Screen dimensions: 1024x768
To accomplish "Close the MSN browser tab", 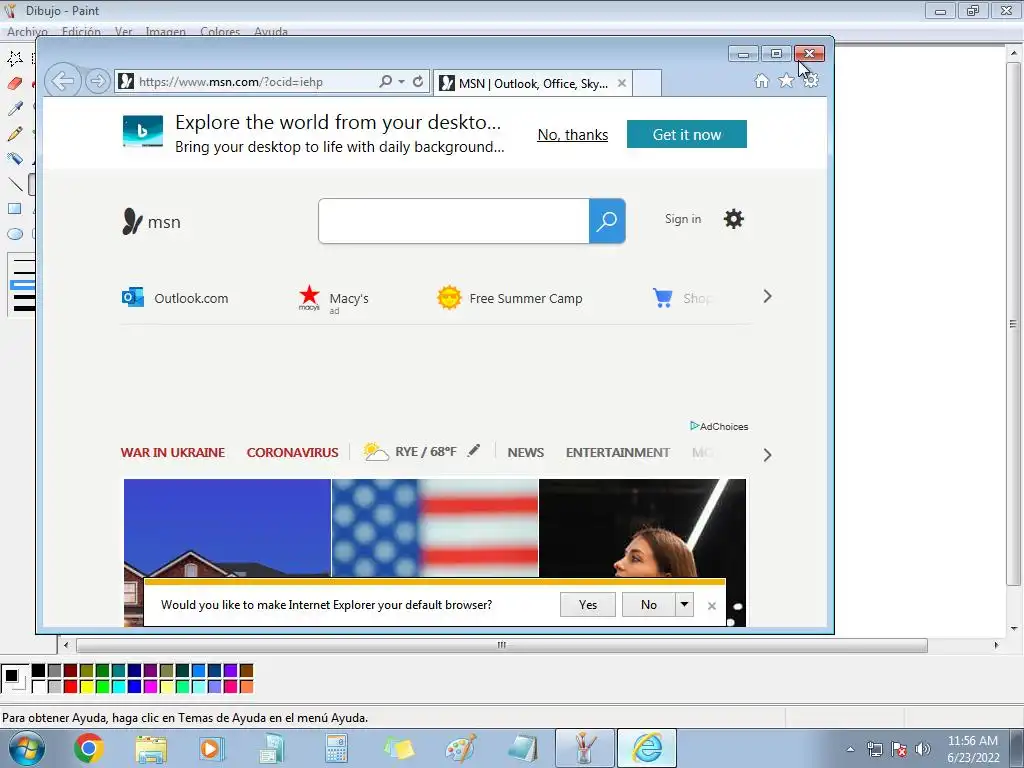I will [x=622, y=83].
